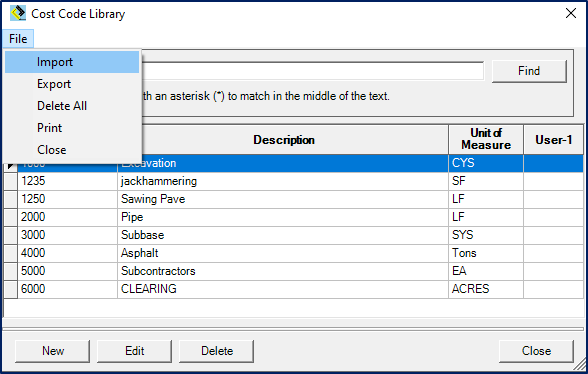
Task: Select the Subbase description cell
Action: [283, 235]
